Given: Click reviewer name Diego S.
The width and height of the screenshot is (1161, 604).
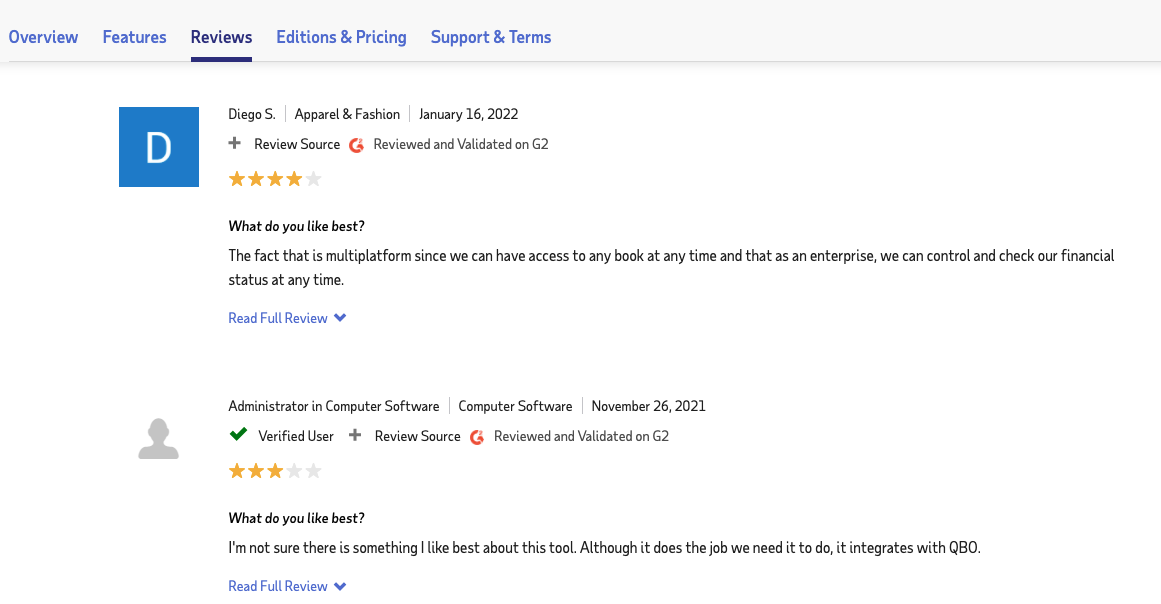Looking at the screenshot, I should pyautogui.click(x=252, y=114).
